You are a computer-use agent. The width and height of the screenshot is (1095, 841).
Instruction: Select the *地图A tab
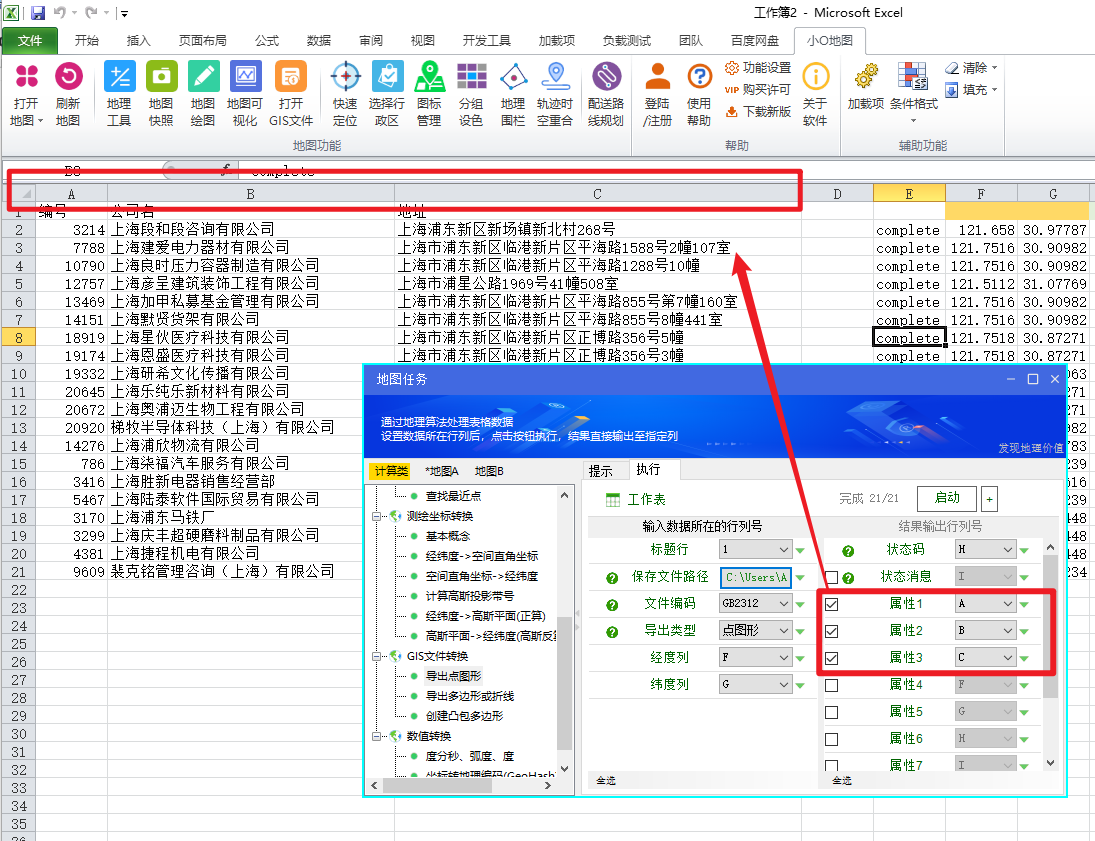point(441,471)
